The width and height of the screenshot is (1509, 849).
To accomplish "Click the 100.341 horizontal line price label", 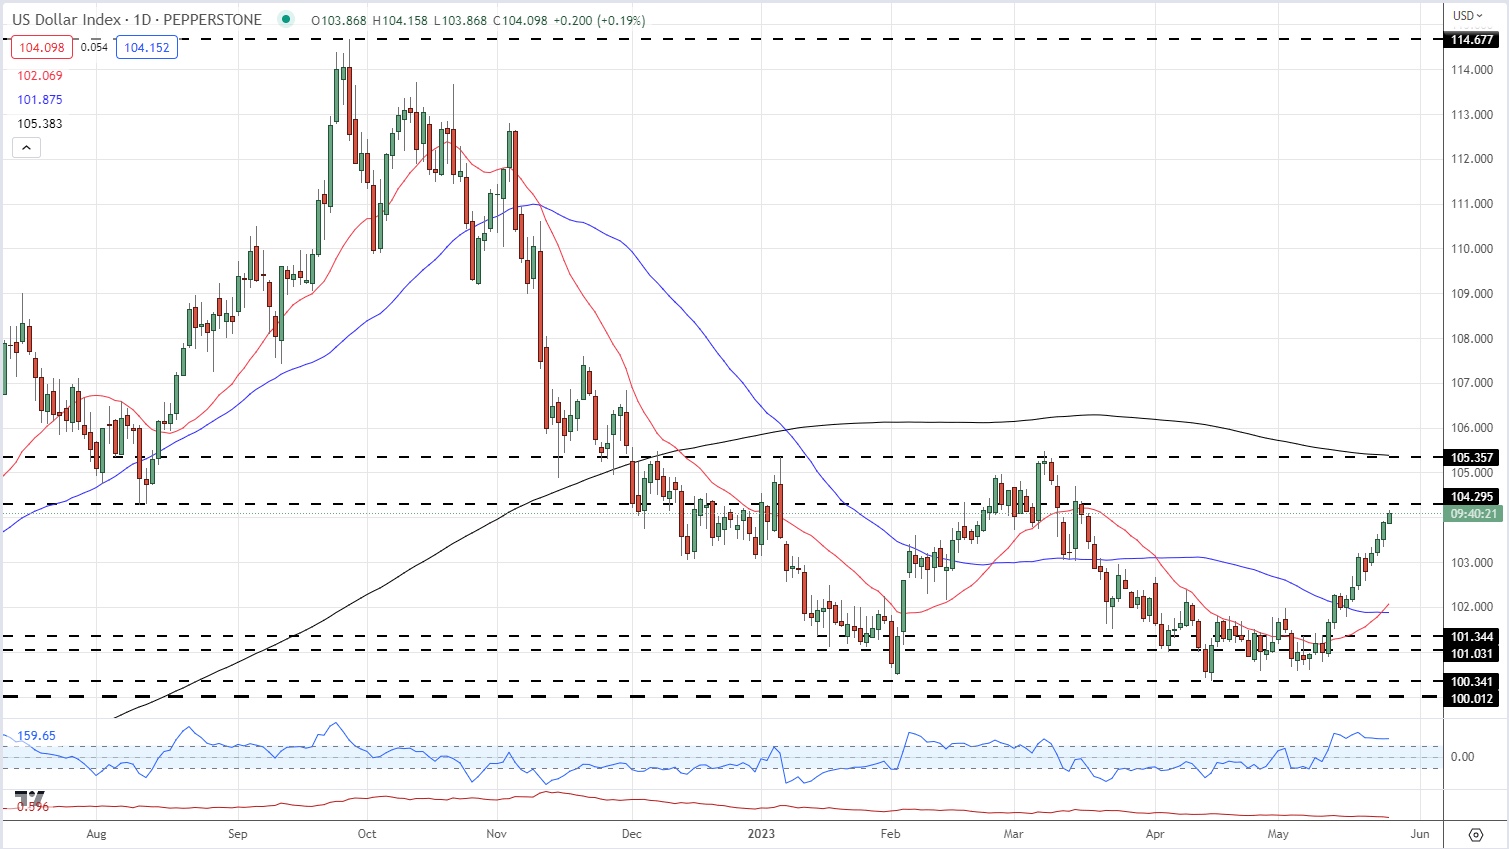I will point(1472,682).
